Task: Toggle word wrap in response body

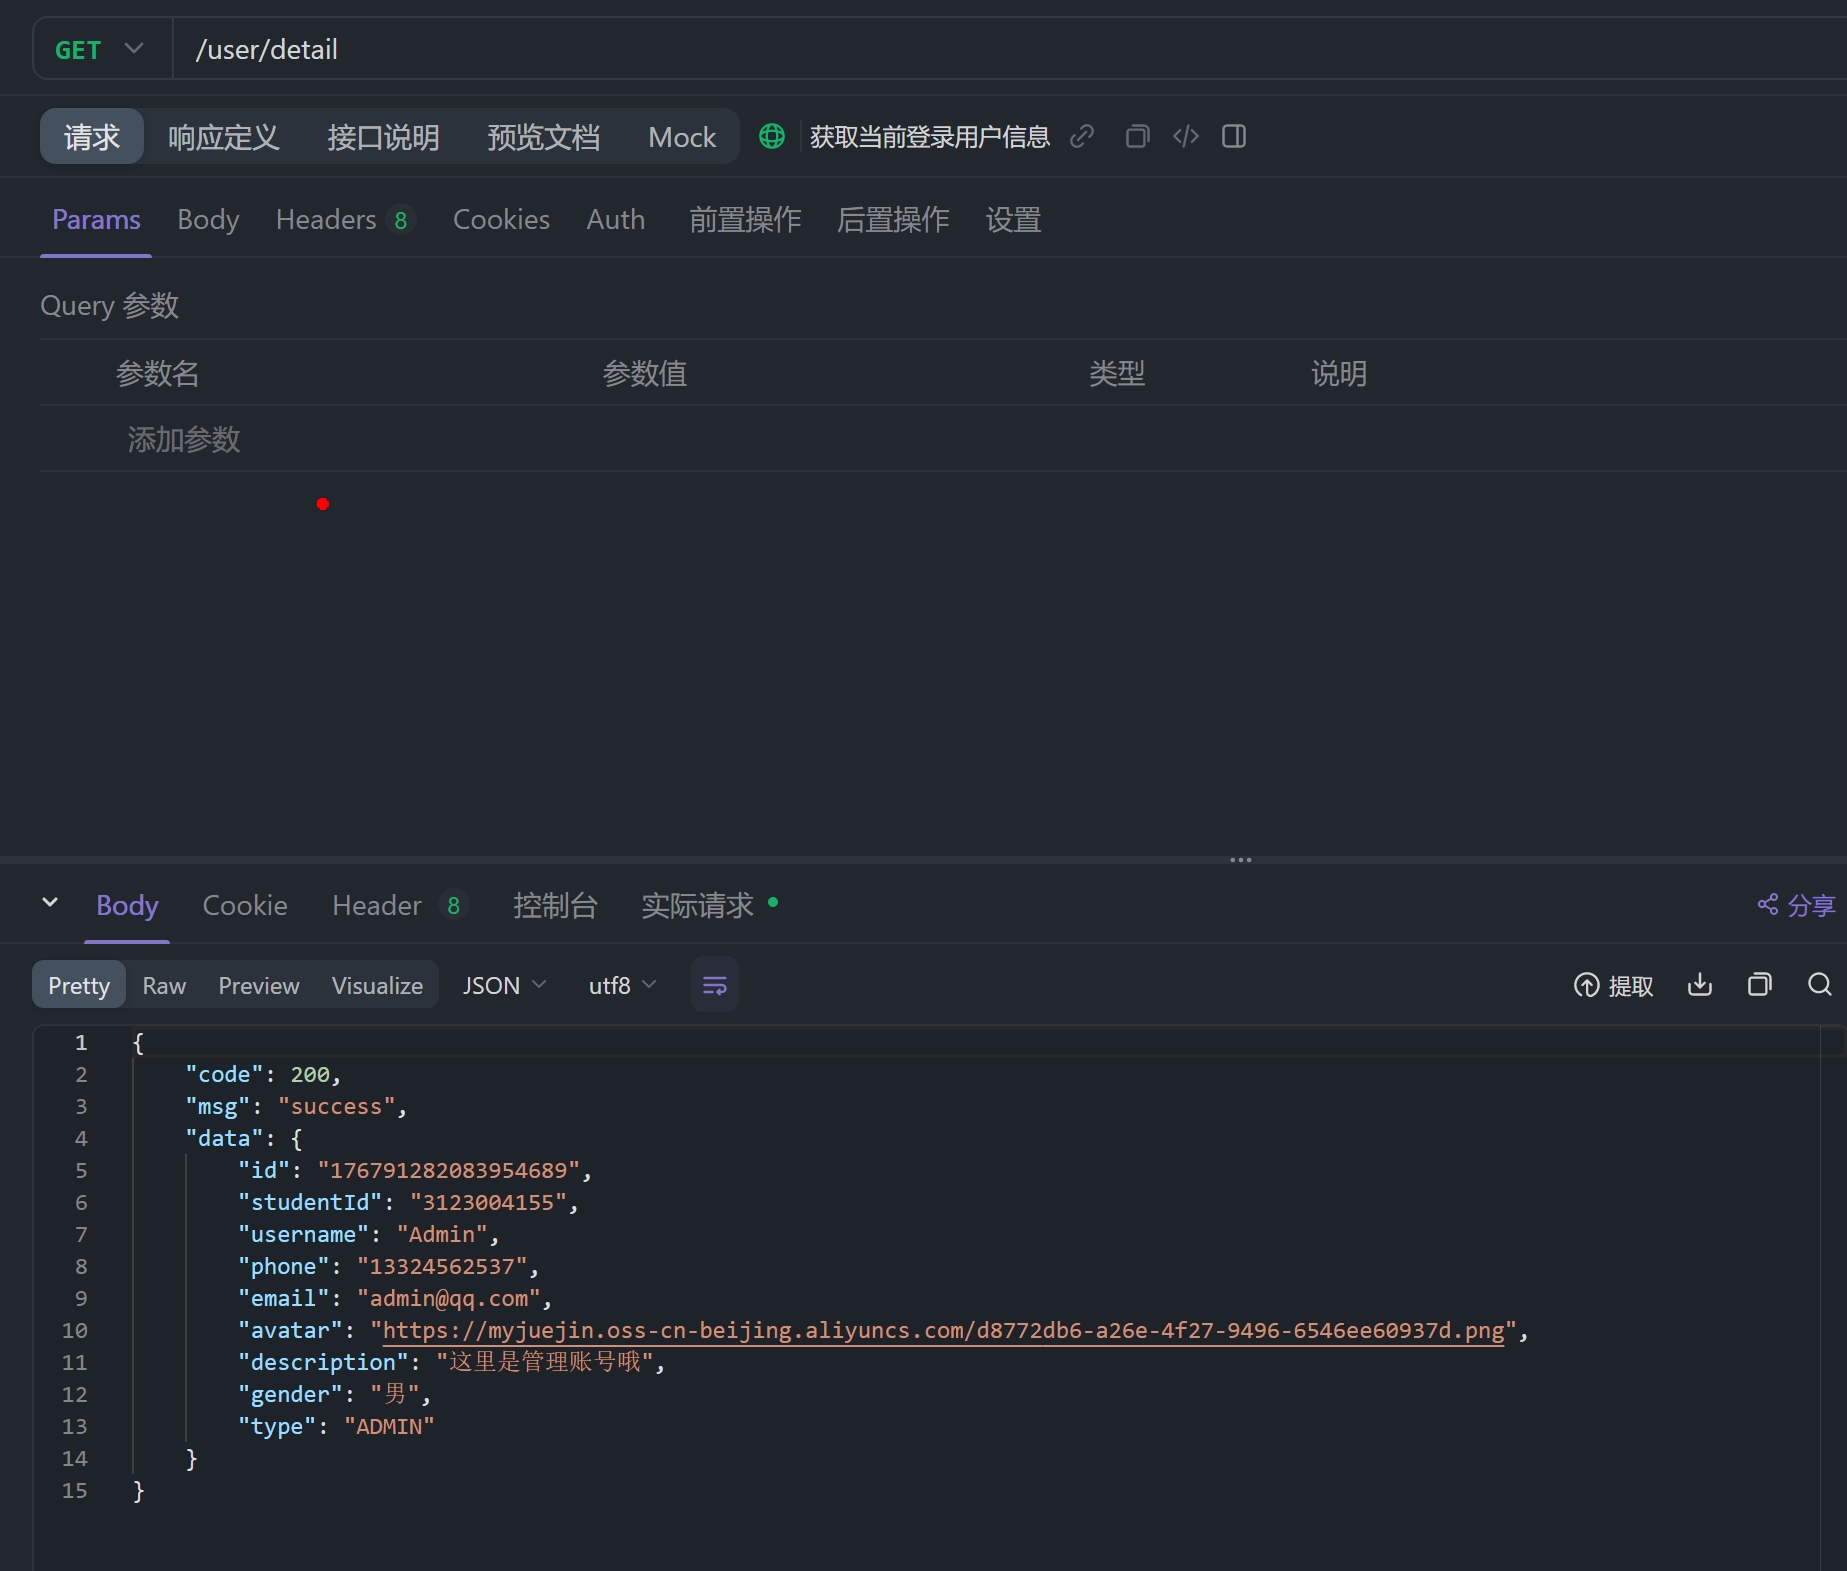Action: 715,985
